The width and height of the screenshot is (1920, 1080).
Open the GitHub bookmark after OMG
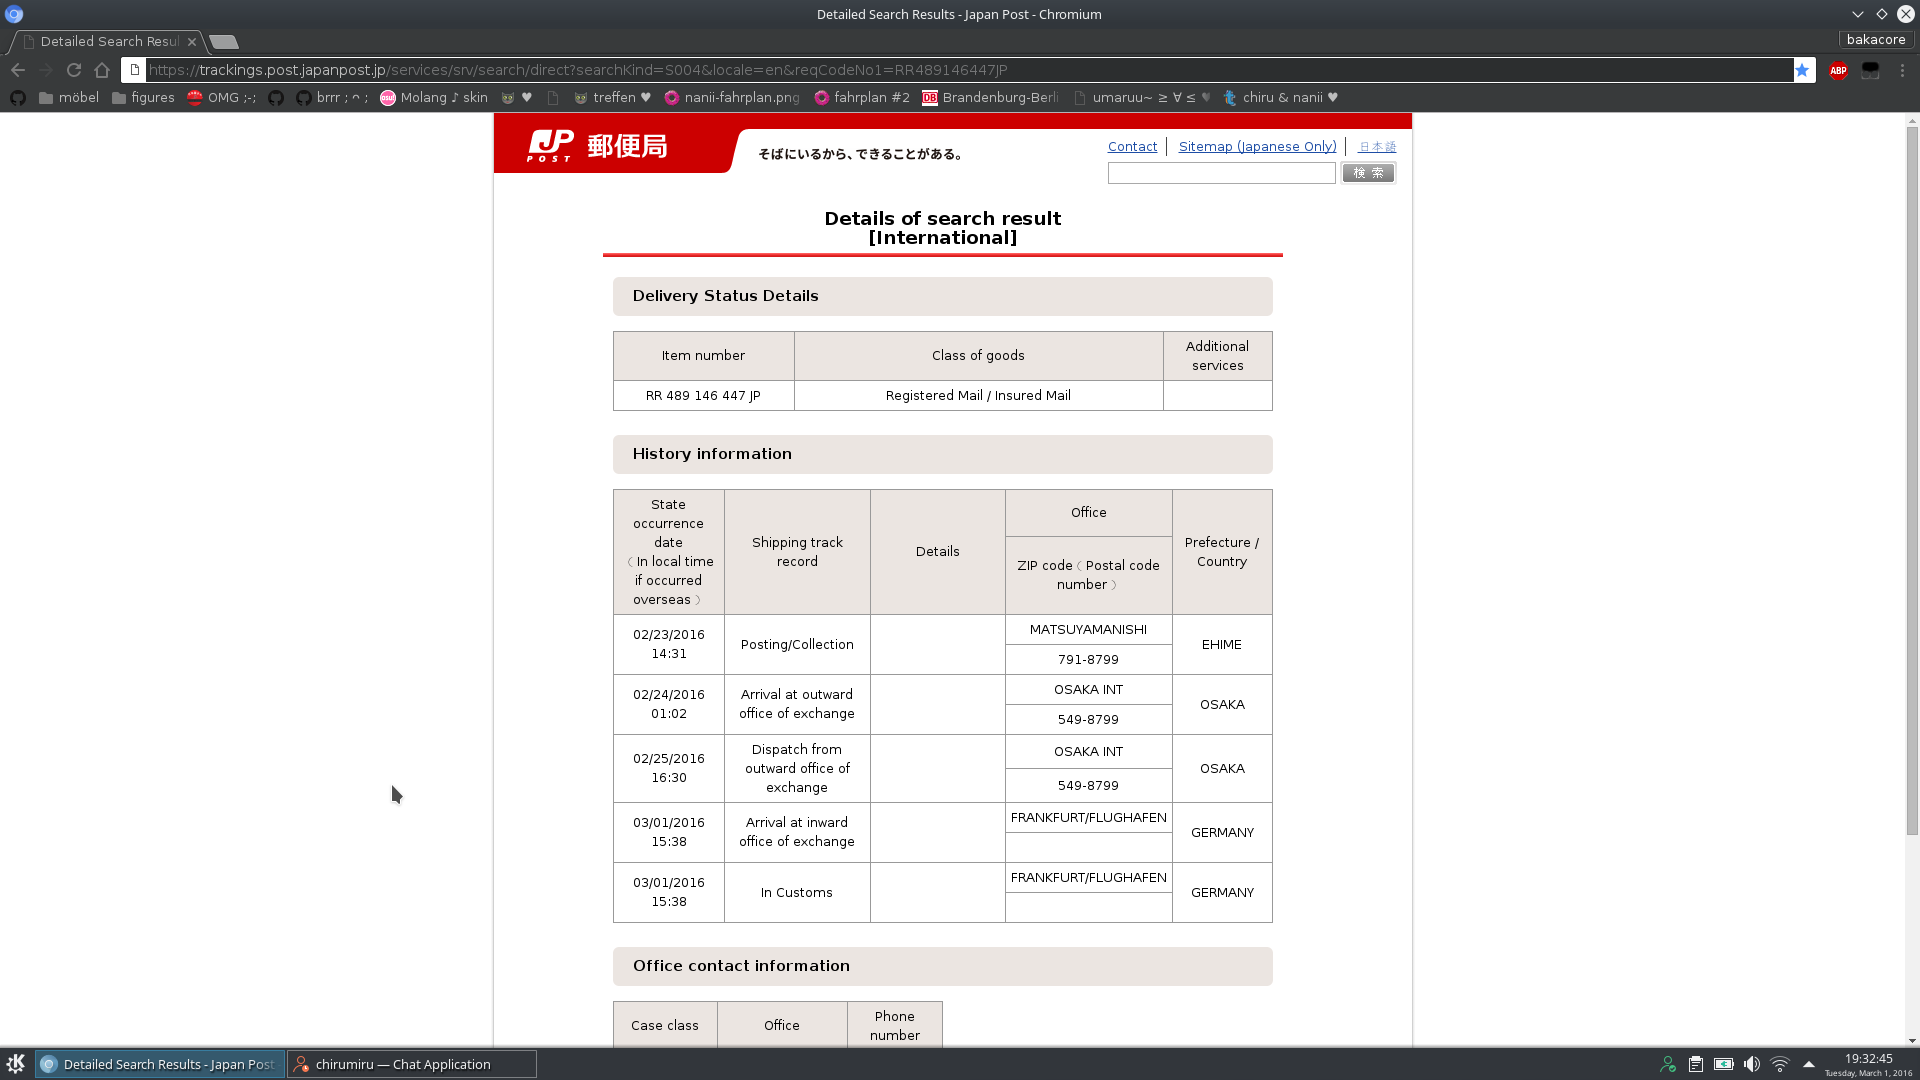276,98
